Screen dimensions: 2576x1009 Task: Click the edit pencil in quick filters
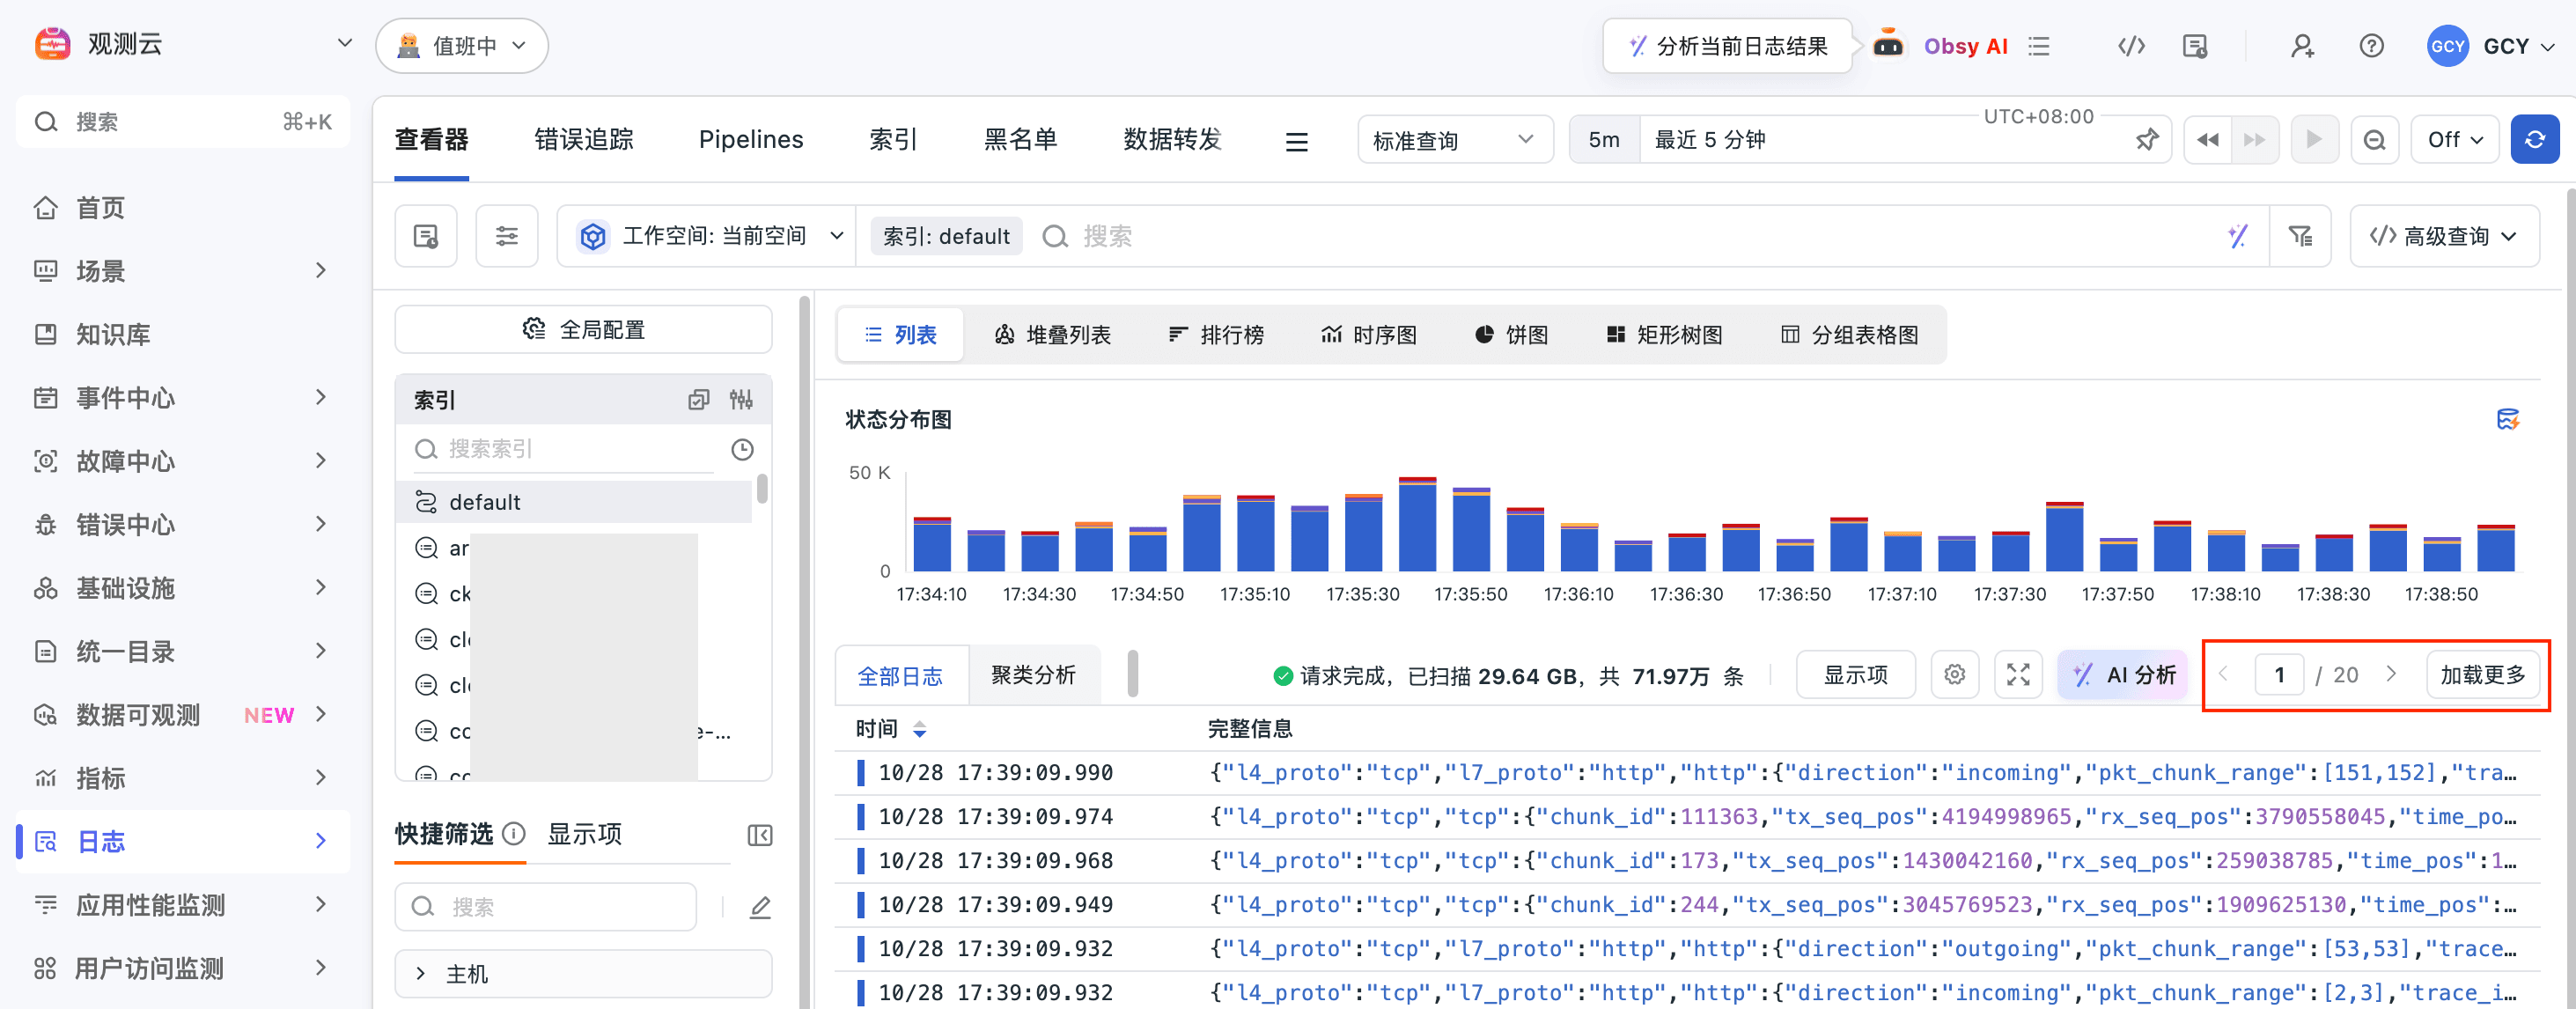(x=759, y=907)
